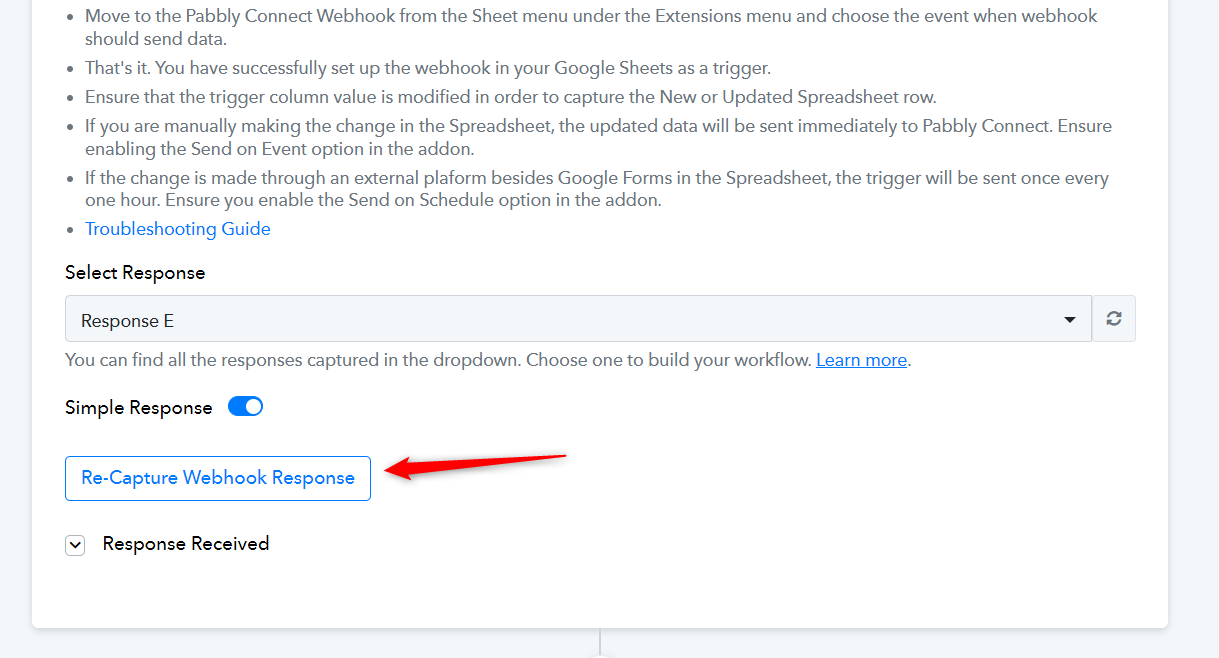Click the Select Response label
1219x658 pixels.
[135, 273]
